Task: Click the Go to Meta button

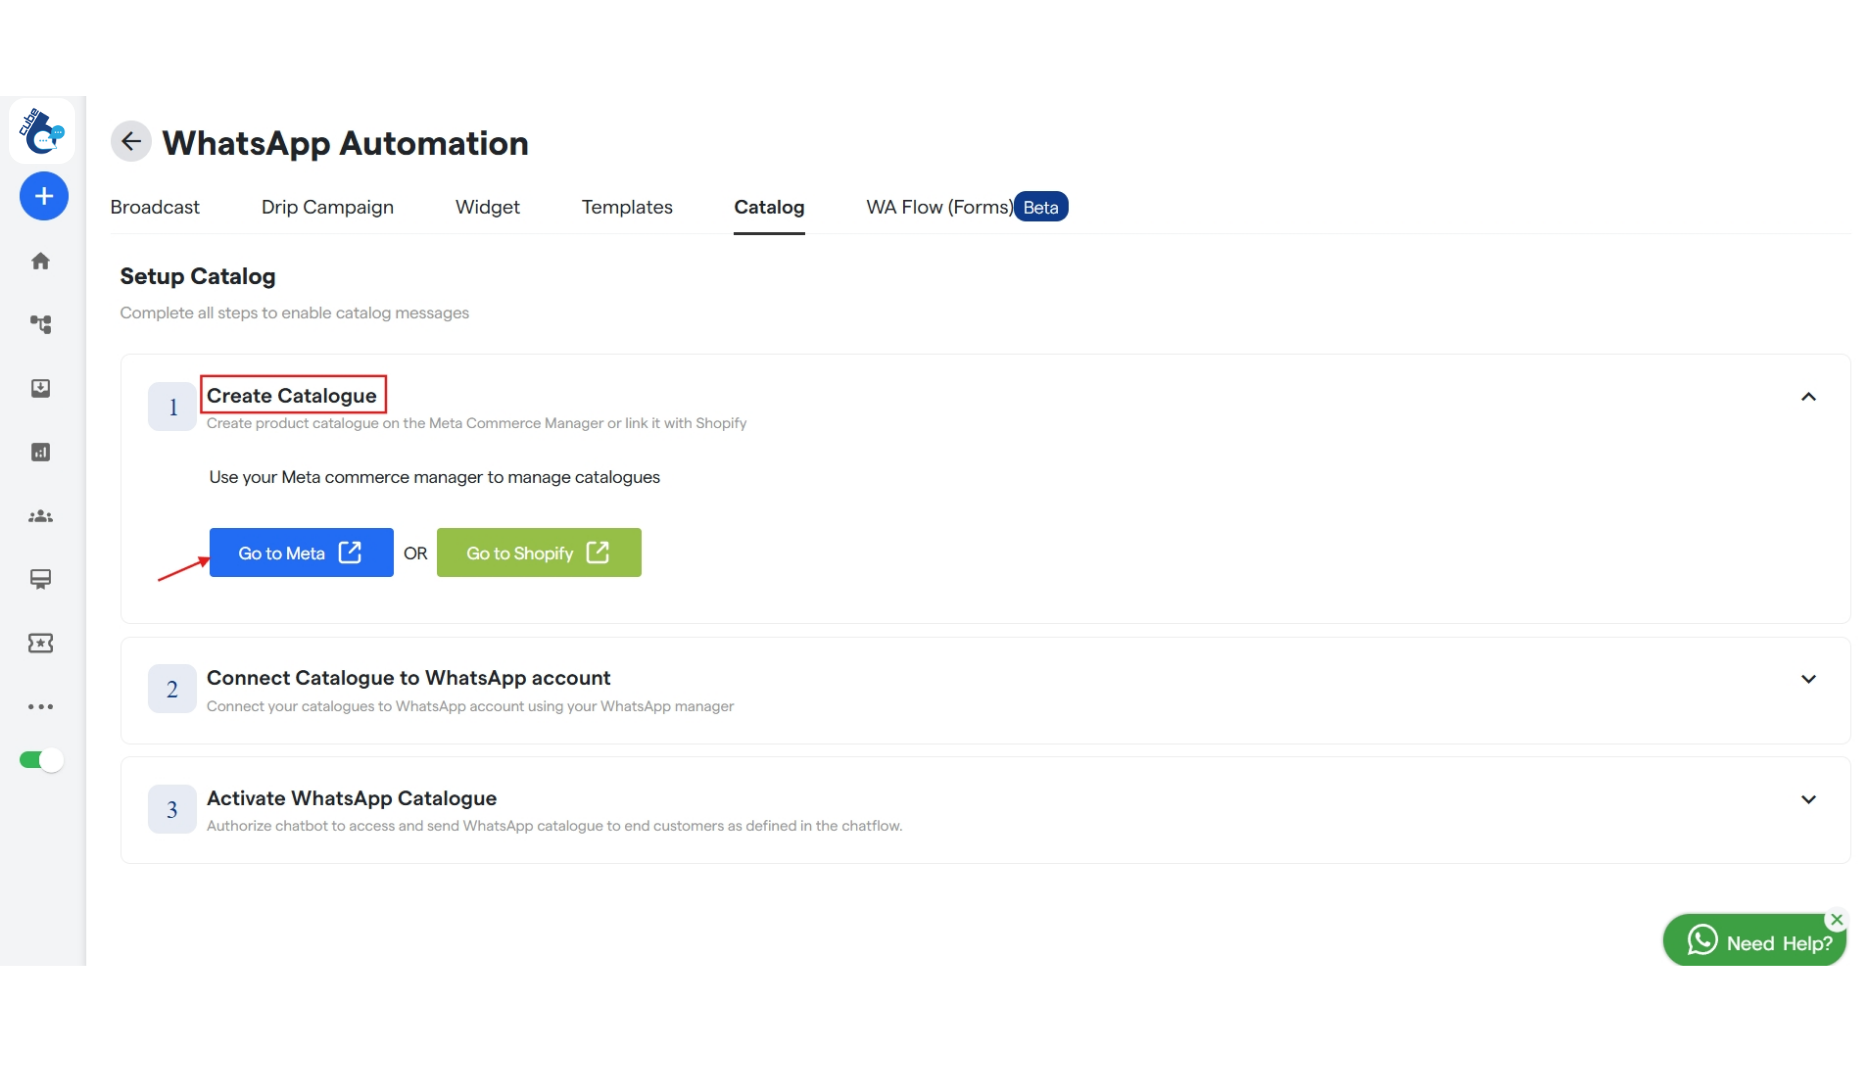Action: (300, 552)
